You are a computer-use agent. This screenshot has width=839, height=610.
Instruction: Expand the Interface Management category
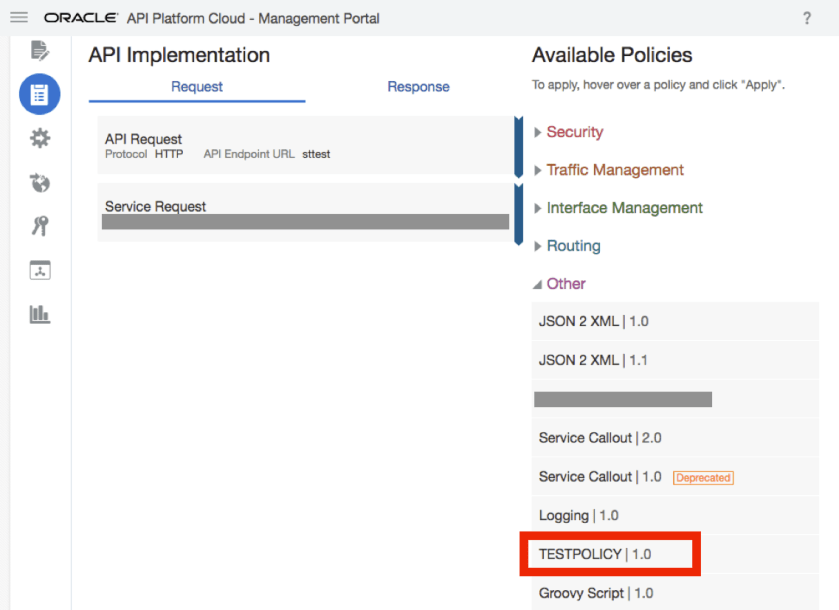click(x=624, y=208)
